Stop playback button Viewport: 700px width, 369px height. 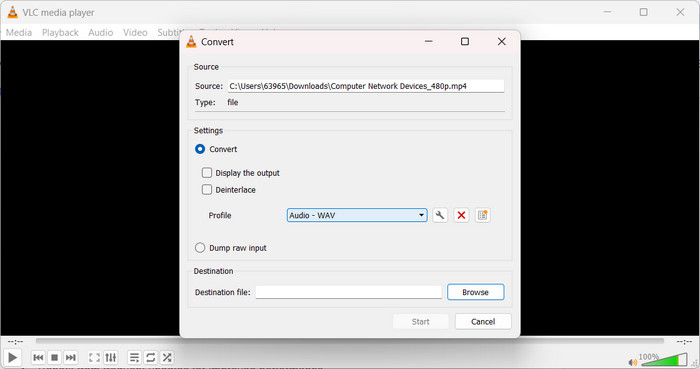click(x=54, y=357)
